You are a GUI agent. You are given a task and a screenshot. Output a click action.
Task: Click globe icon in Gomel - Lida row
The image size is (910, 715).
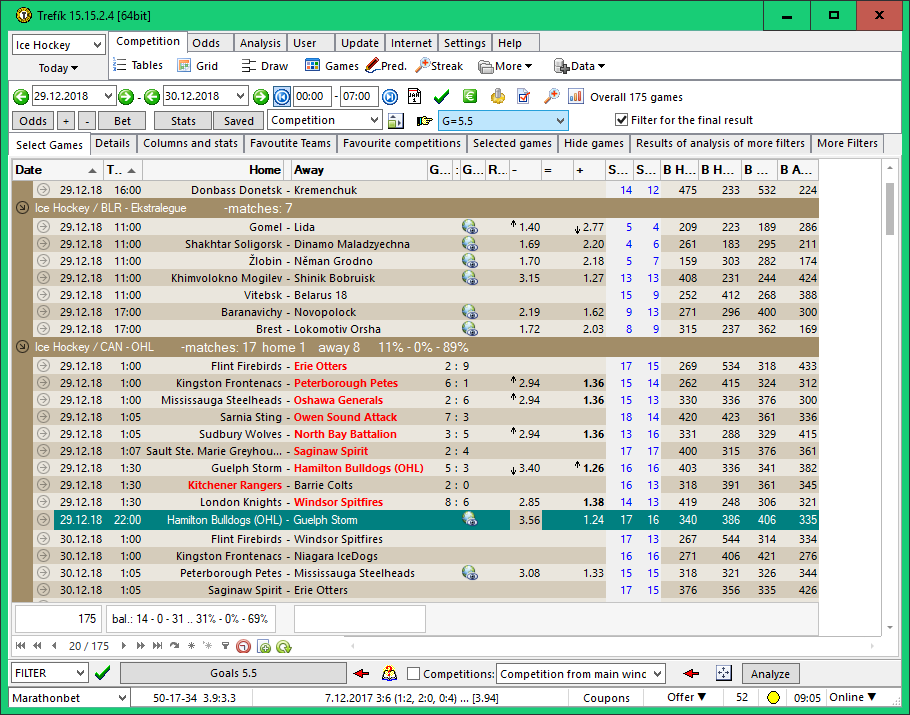click(469, 227)
